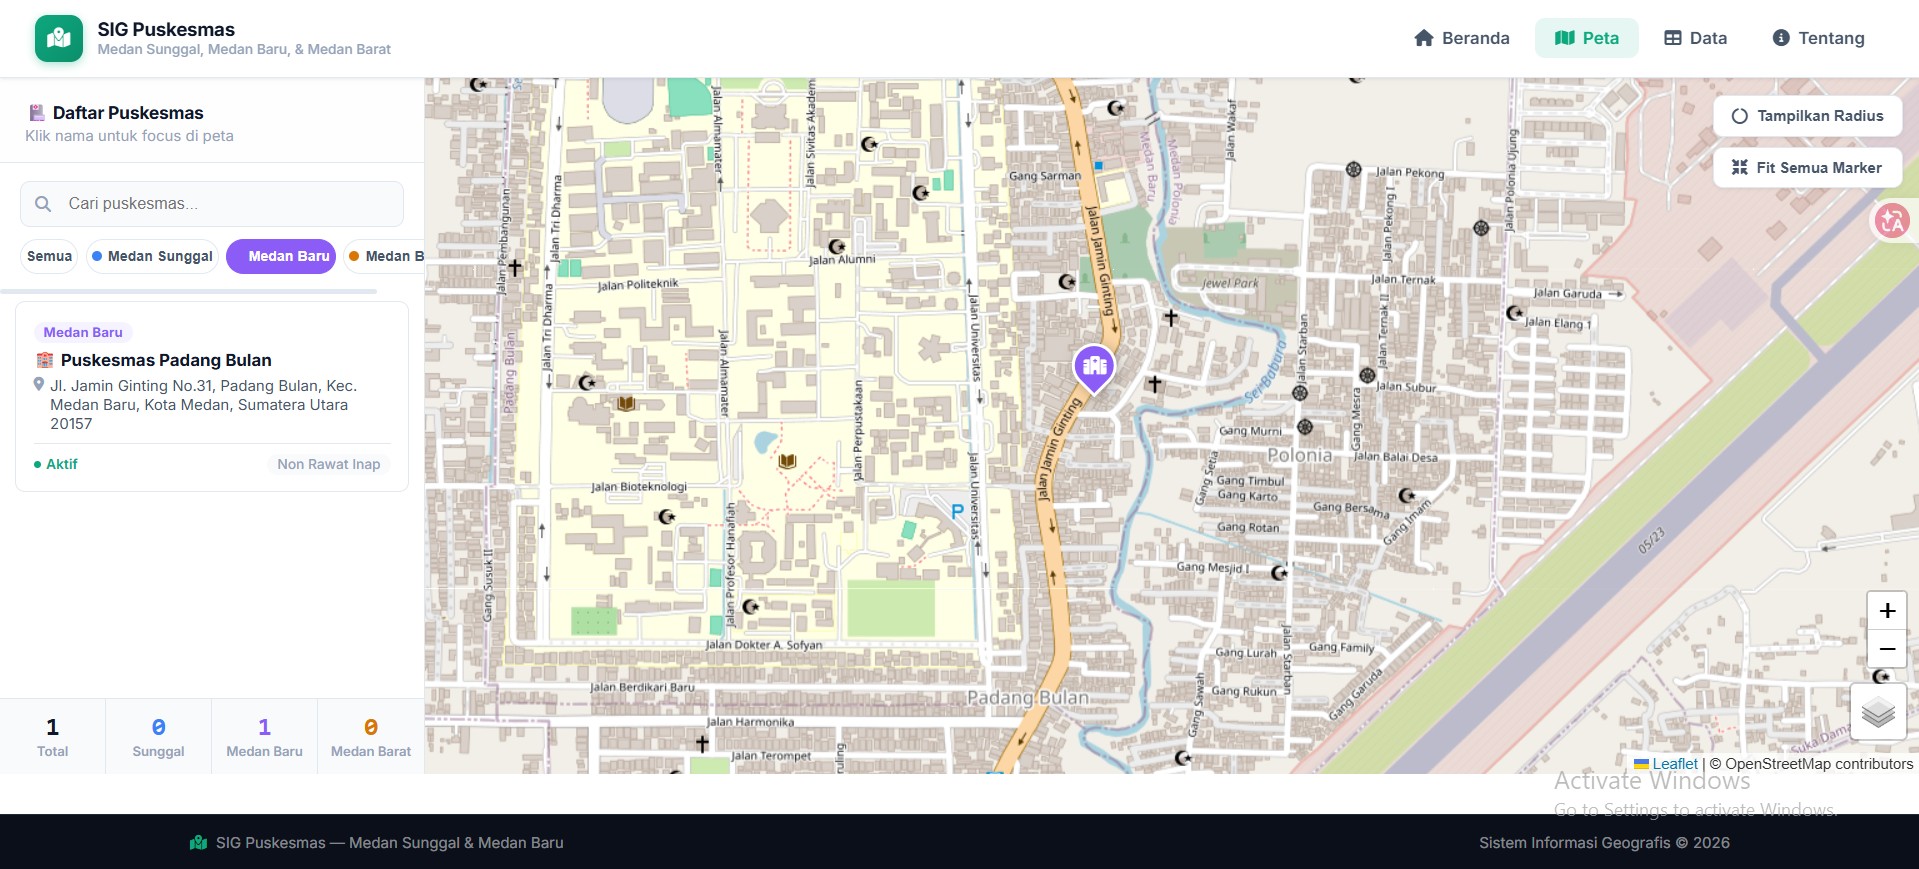Click the Jewel Park map label
Image resolution: width=1919 pixels, height=869 pixels.
1230,283
